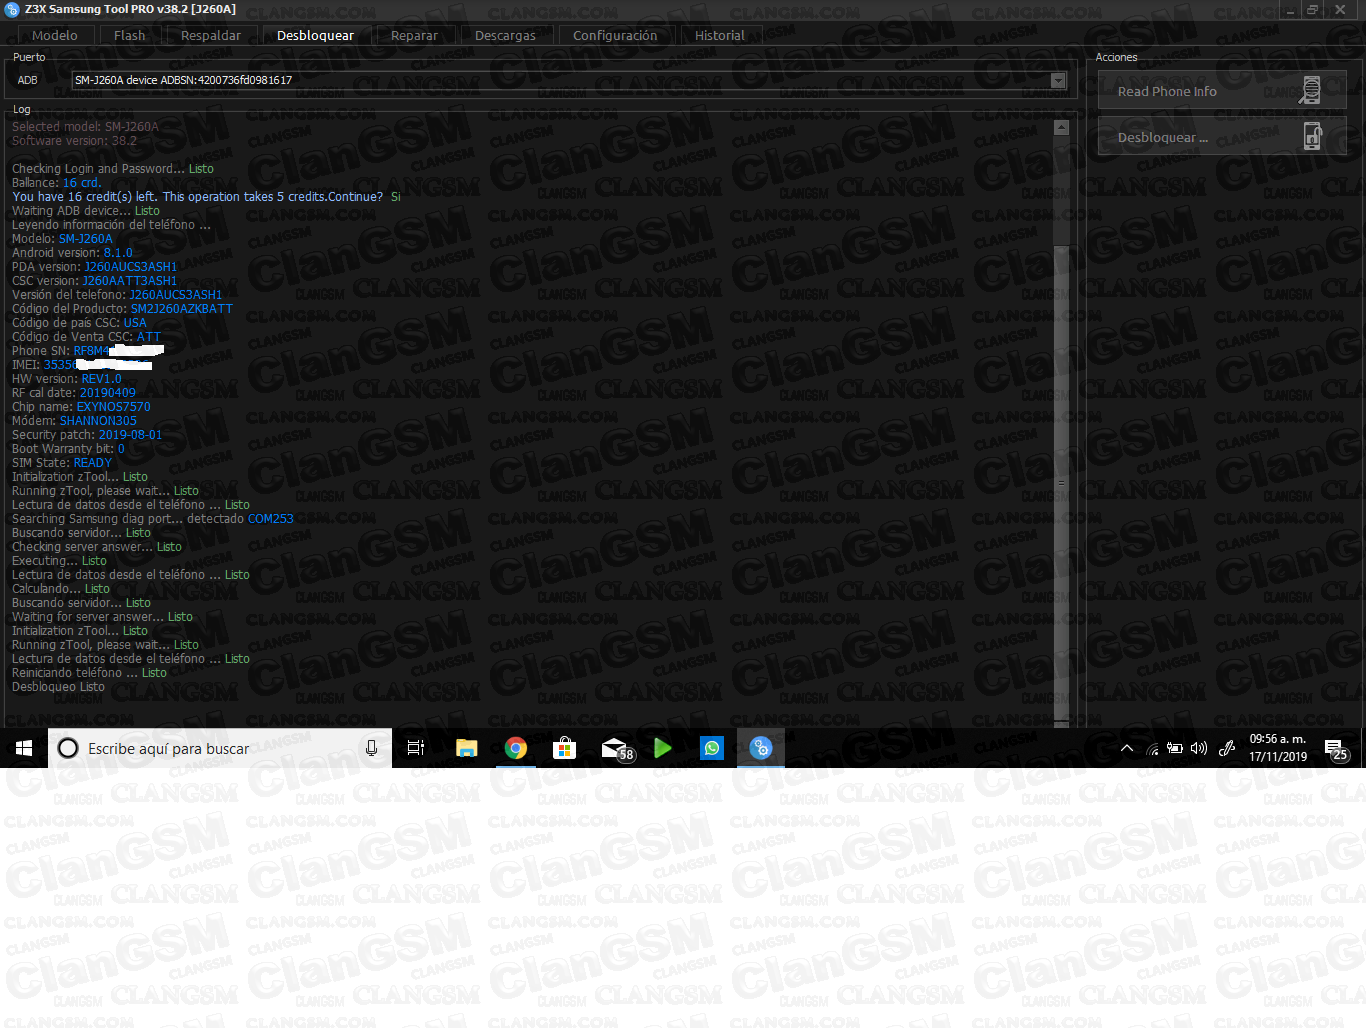
Task: Click the 'Balance: 16 crd.' log line
Action: [56, 183]
